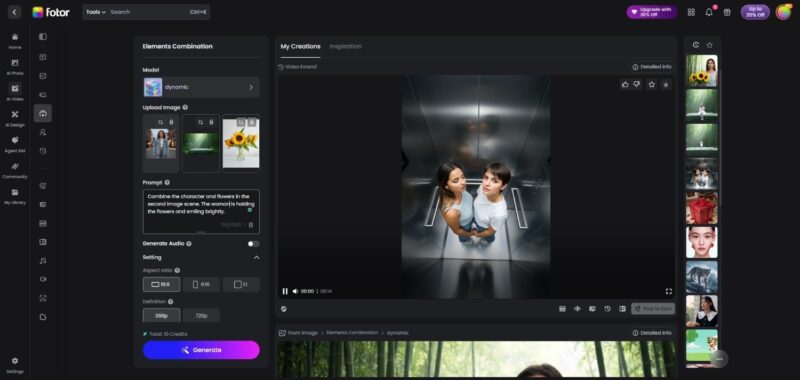Open Detailed Info above the elevator video
Screen dimensions: 800x380
click(x=652, y=67)
